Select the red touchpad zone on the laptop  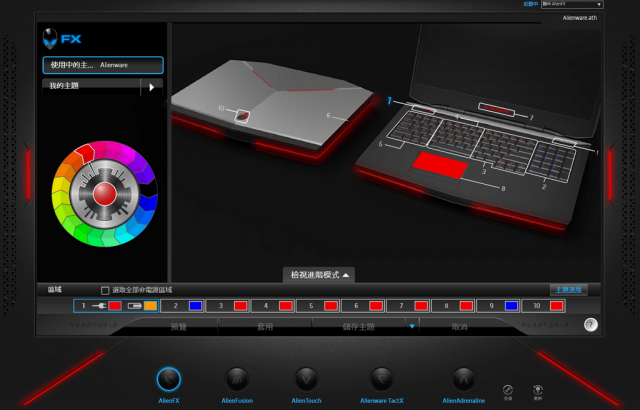440,165
